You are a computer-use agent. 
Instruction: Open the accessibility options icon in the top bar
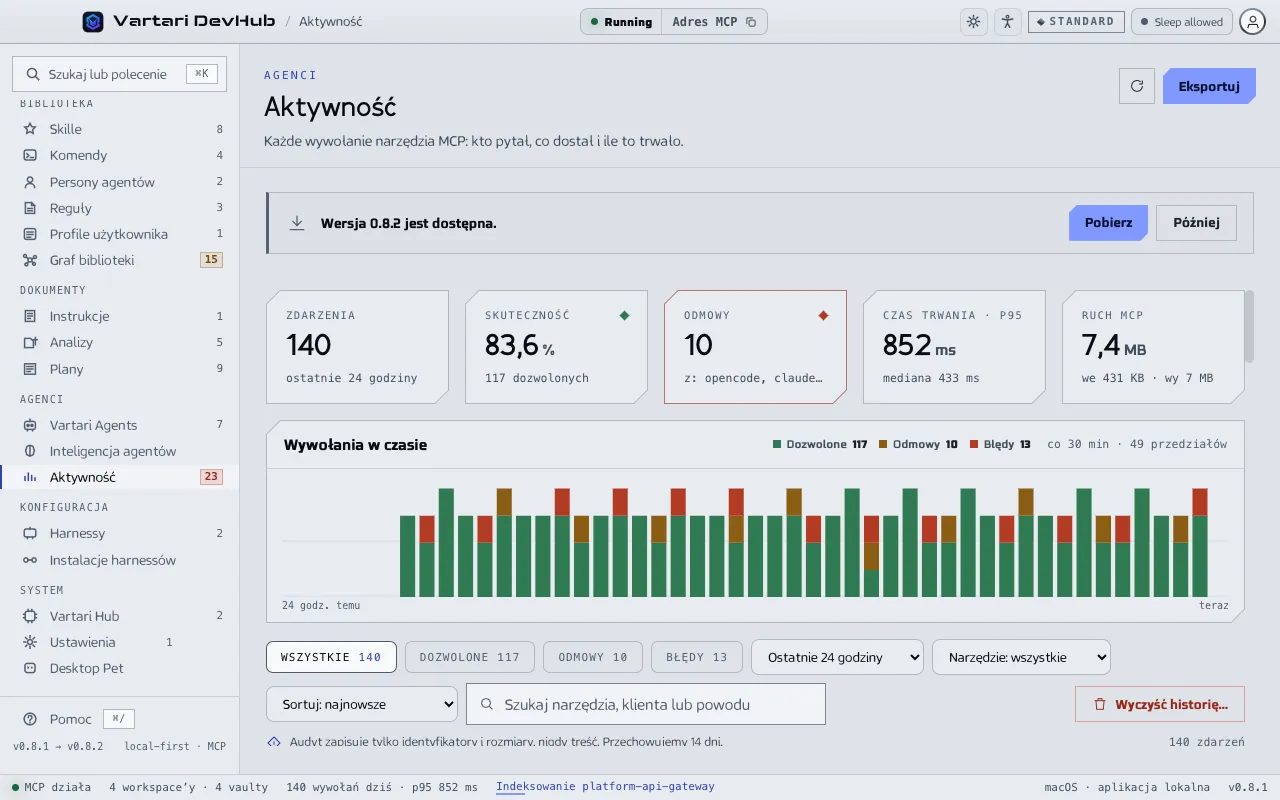[x=1007, y=21]
